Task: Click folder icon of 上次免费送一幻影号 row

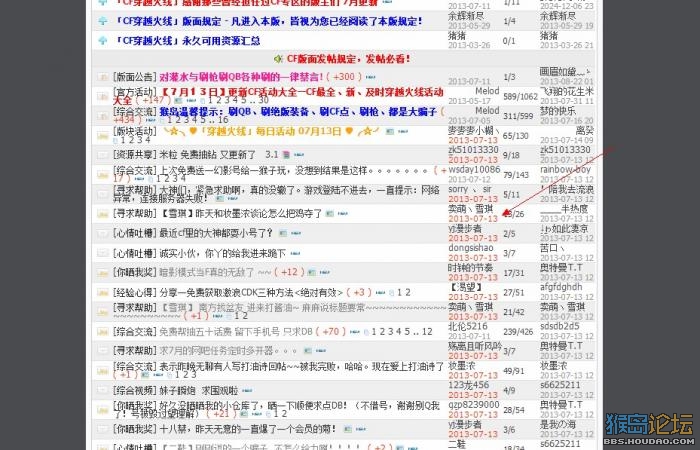Action: click(103, 175)
